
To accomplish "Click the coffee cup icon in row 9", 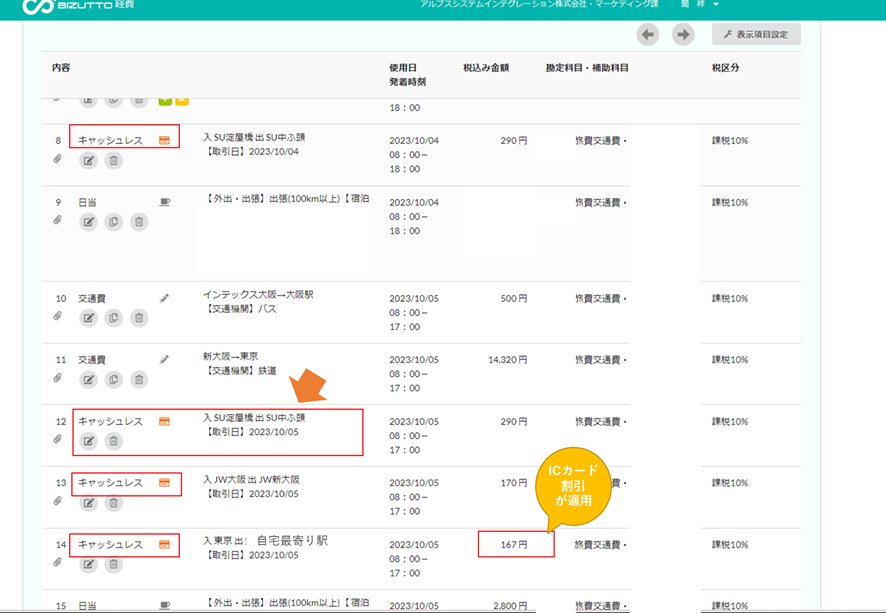I will click(164, 202).
